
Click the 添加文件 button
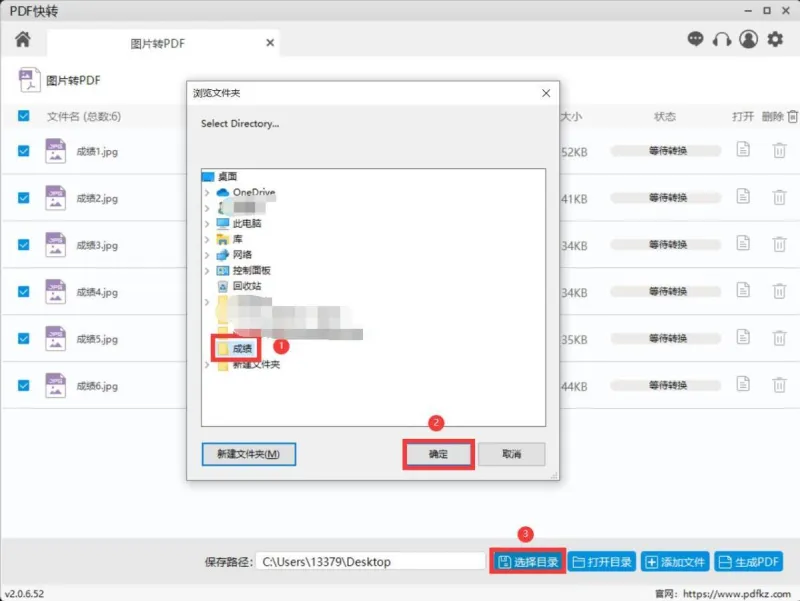click(x=675, y=562)
